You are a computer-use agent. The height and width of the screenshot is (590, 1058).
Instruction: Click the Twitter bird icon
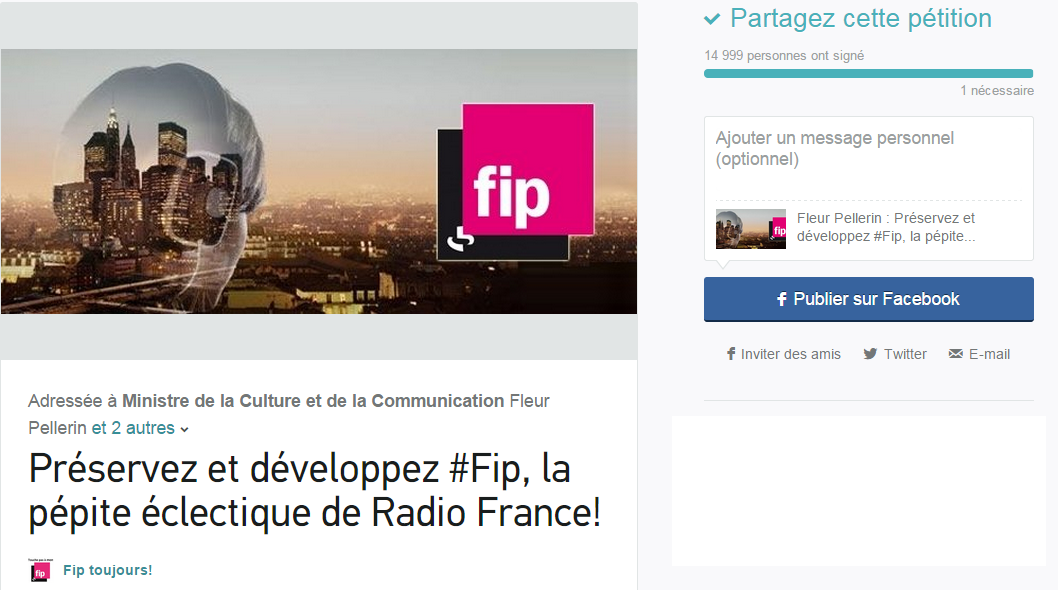click(x=870, y=354)
